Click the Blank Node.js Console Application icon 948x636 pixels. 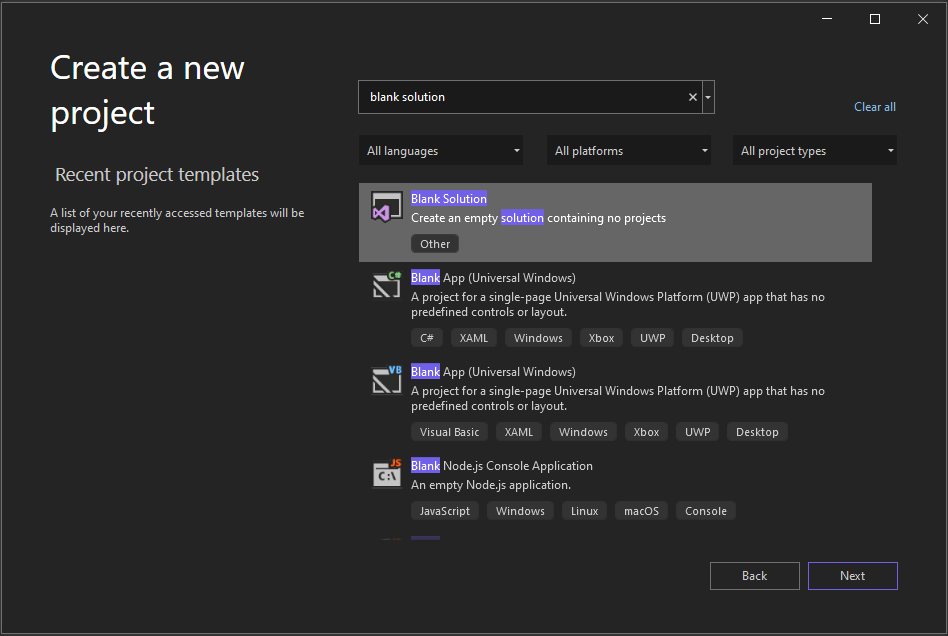(387, 473)
